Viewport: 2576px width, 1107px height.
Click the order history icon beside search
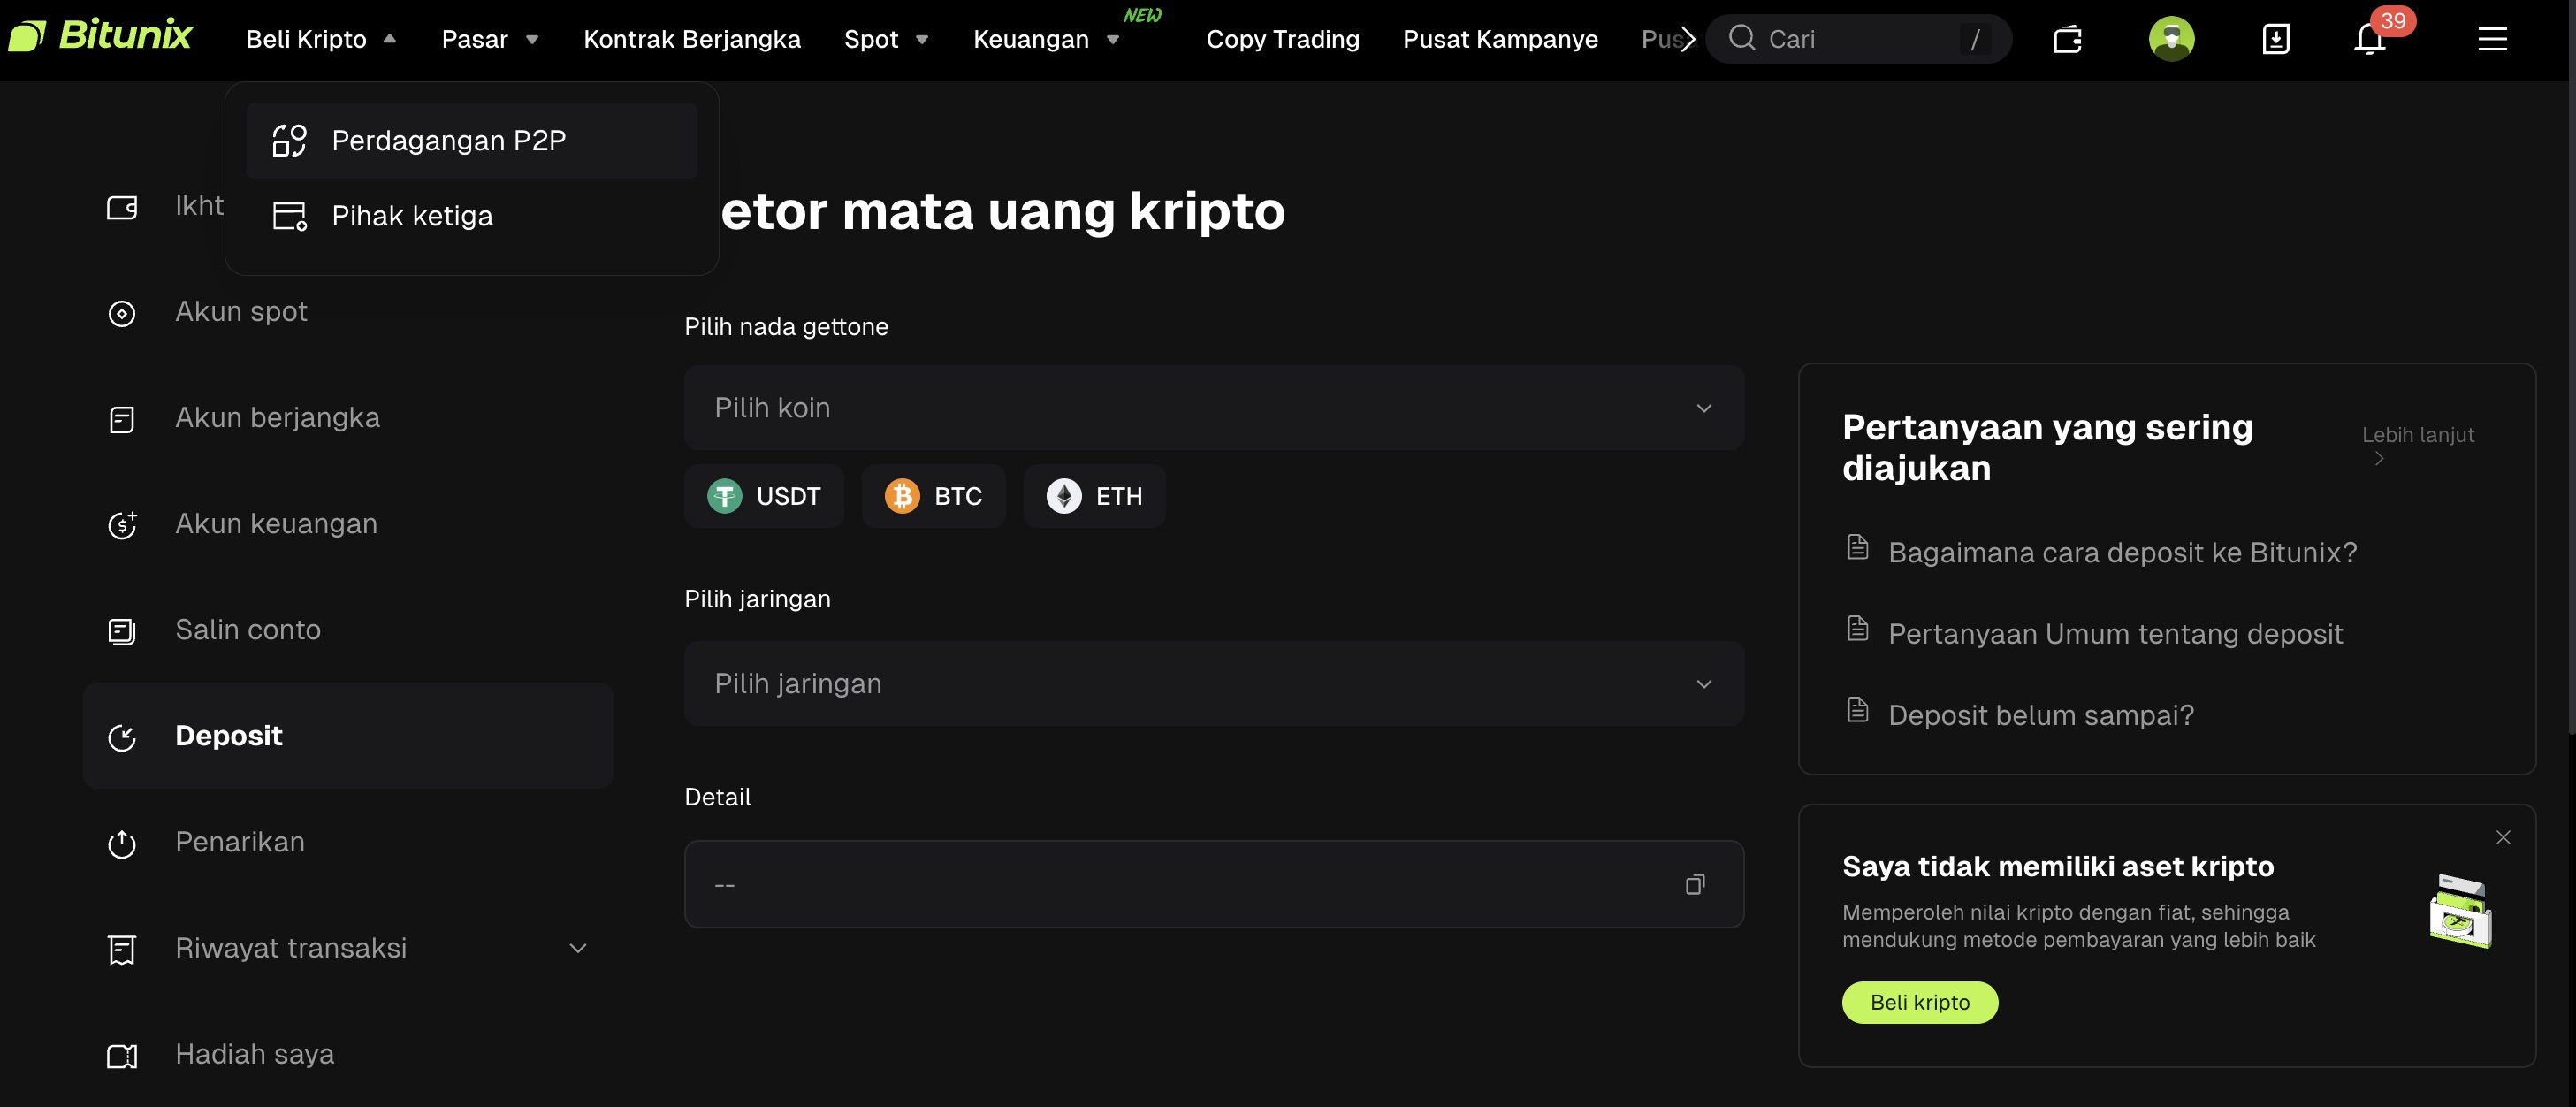[x=2067, y=39]
